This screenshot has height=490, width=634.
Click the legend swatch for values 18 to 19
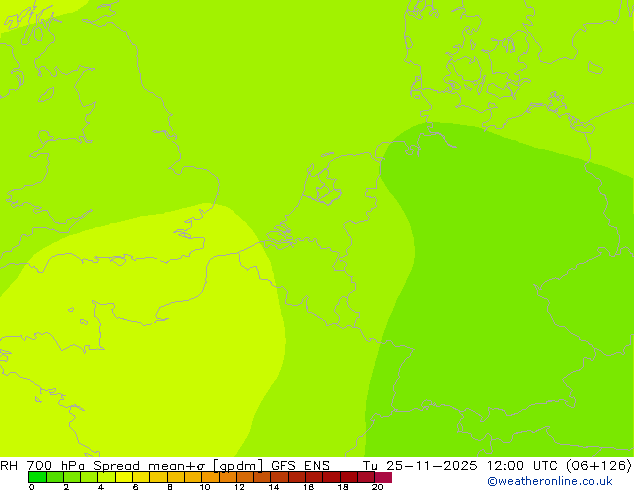349,477
